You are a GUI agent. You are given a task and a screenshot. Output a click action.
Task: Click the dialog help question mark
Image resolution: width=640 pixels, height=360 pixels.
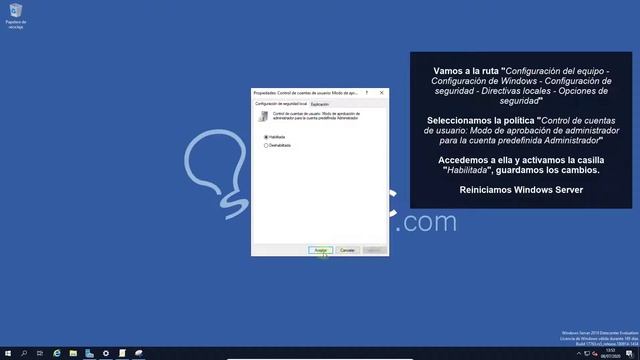pyautogui.click(x=367, y=93)
